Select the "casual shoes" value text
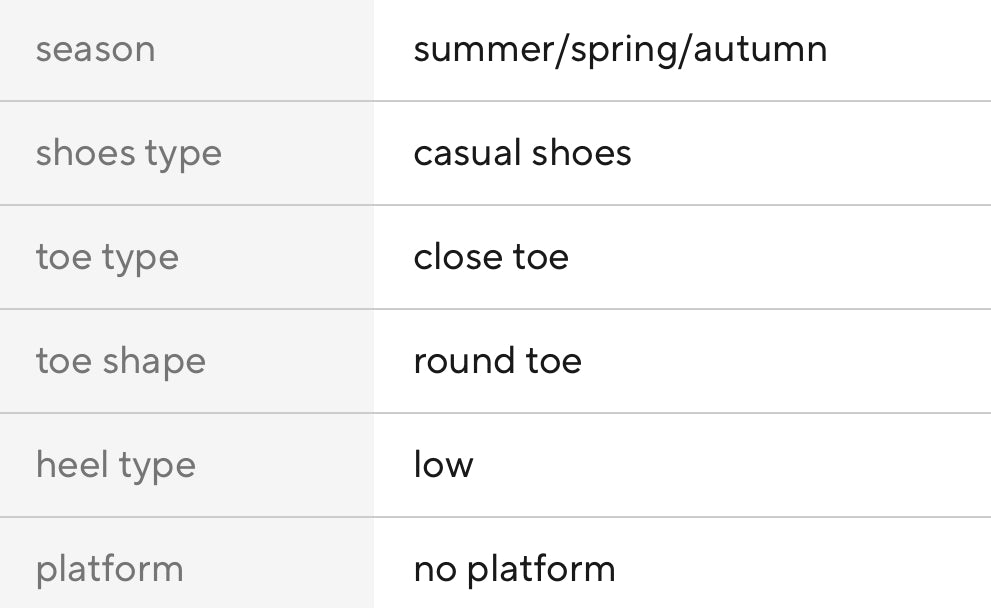Image resolution: width=991 pixels, height=608 pixels. [x=522, y=153]
